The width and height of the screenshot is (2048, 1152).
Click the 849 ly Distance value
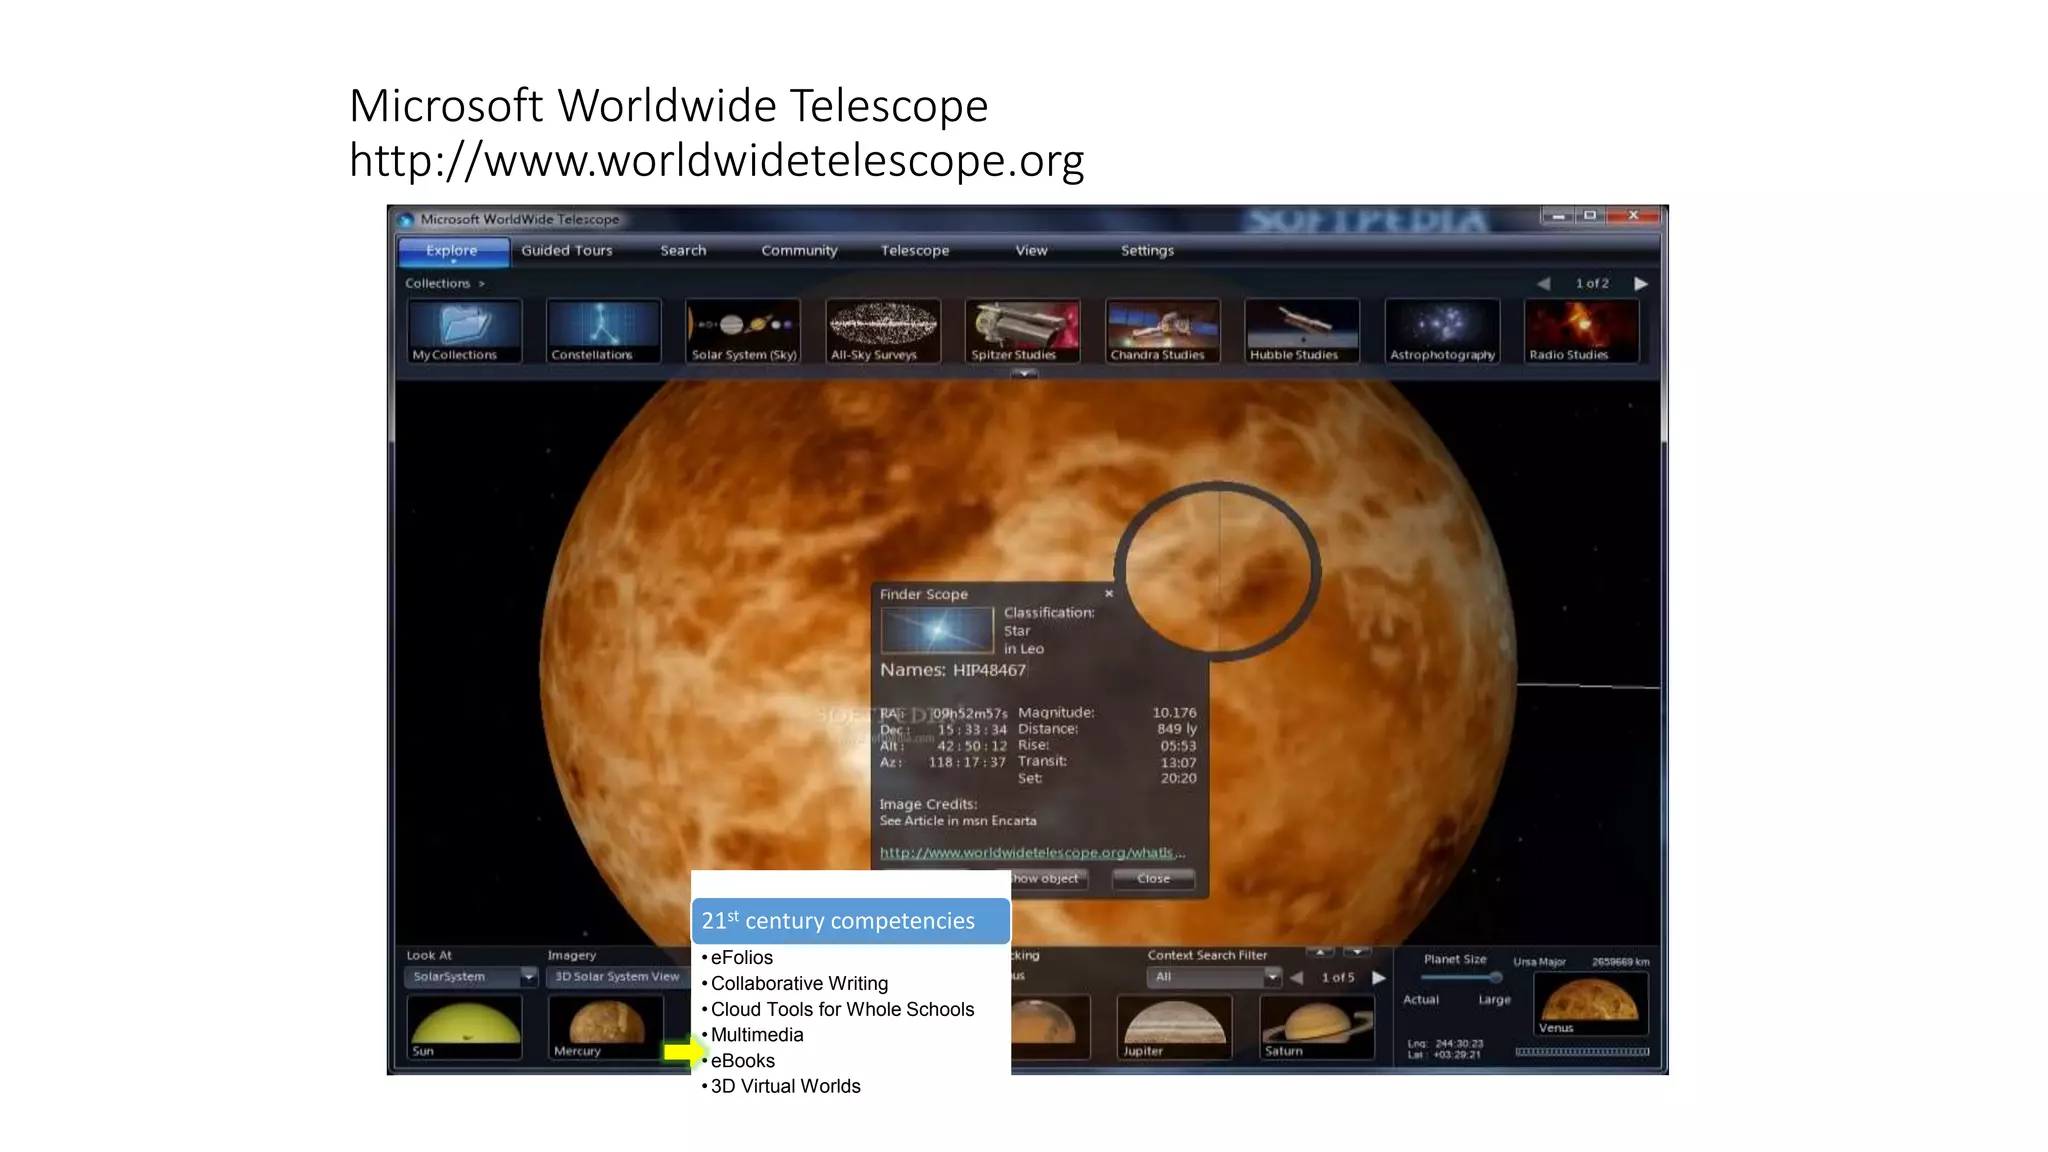coord(1177,729)
